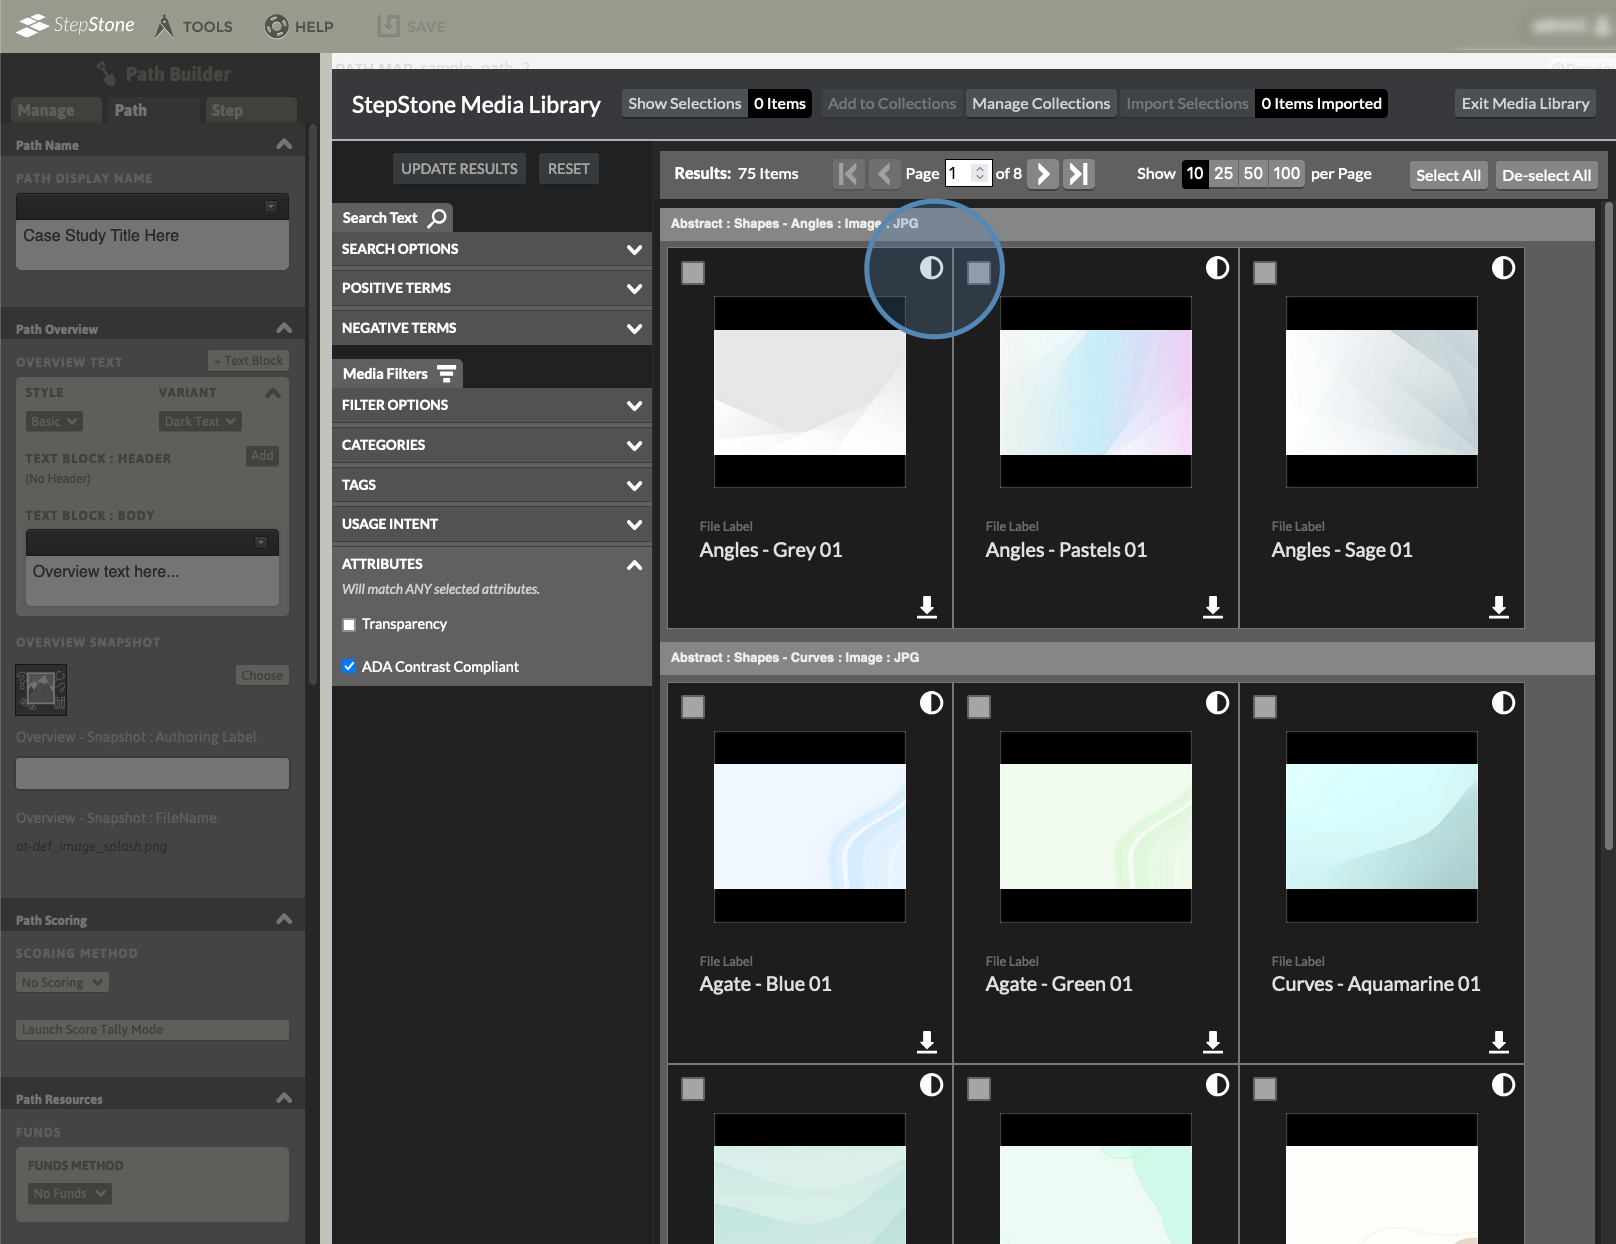
Task: Open Angles - Pastels 01 thumbnail
Action: pyautogui.click(x=1096, y=392)
